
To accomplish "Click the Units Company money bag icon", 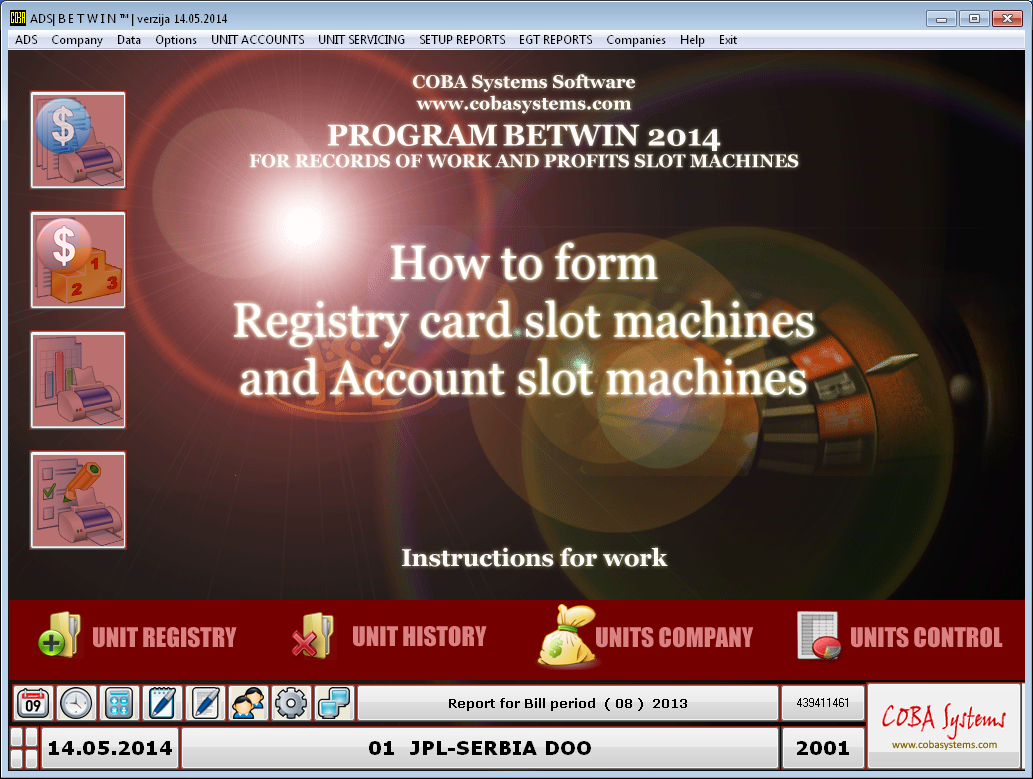I will click(x=565, y=635).
